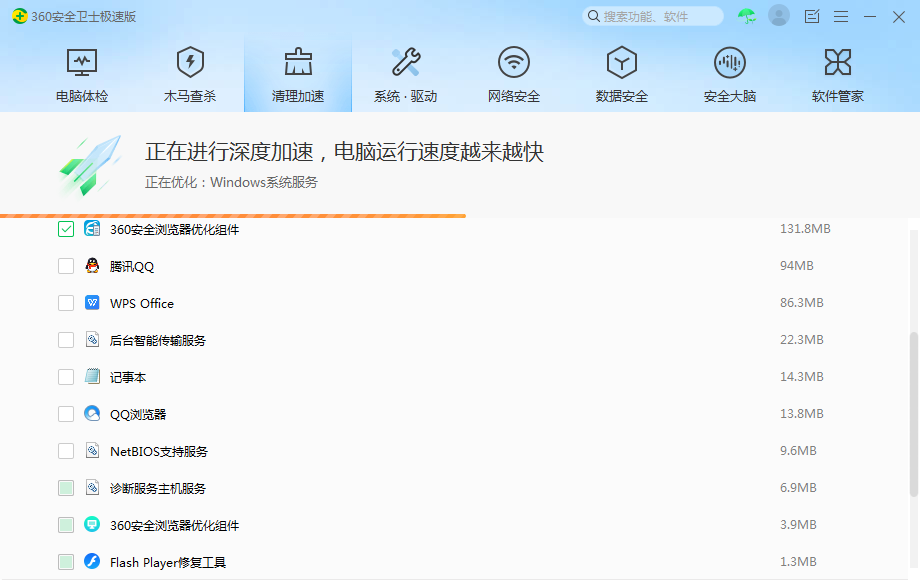This screenshot has width=920, height=580.
Task: Open the 木马查杀 shield icon
Action: 190,62
